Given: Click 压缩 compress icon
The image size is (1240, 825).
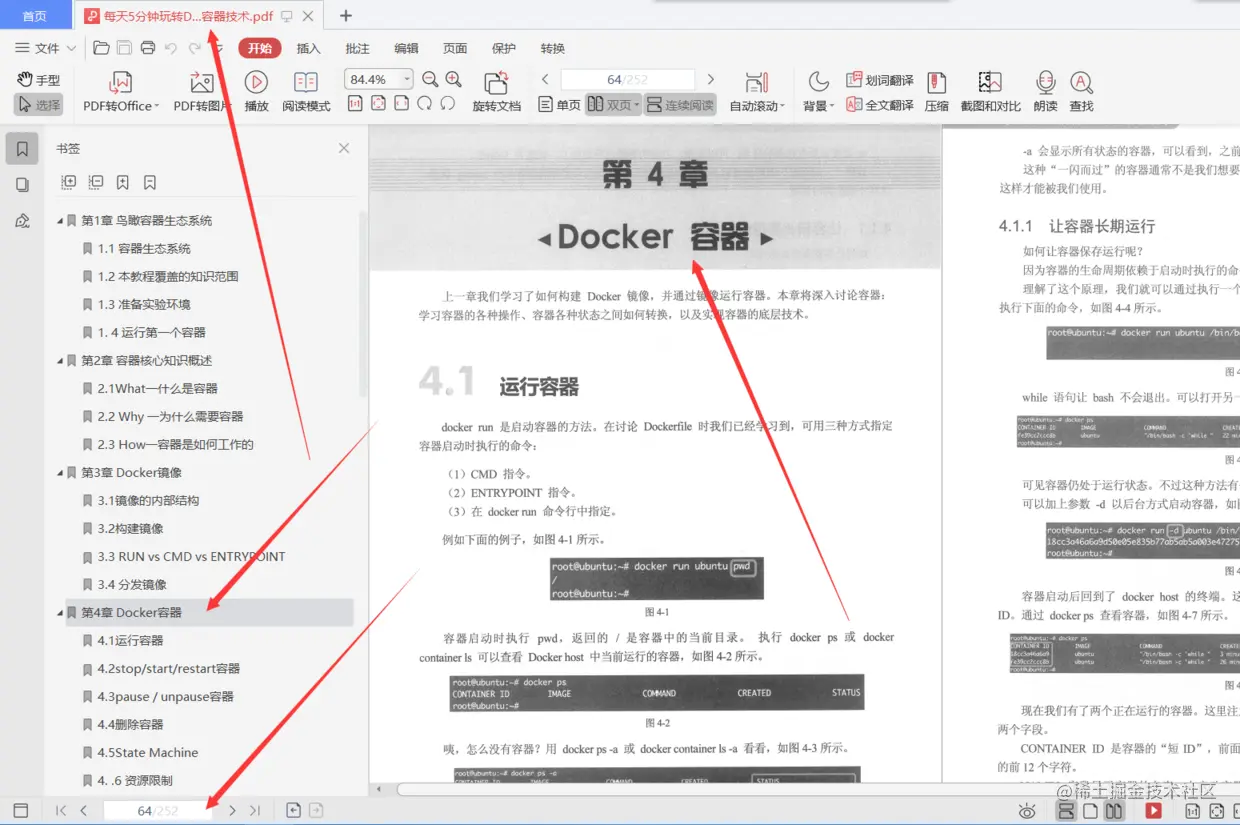Looking at the screenshot, I should pyautogui.click(x=936, y=92).
